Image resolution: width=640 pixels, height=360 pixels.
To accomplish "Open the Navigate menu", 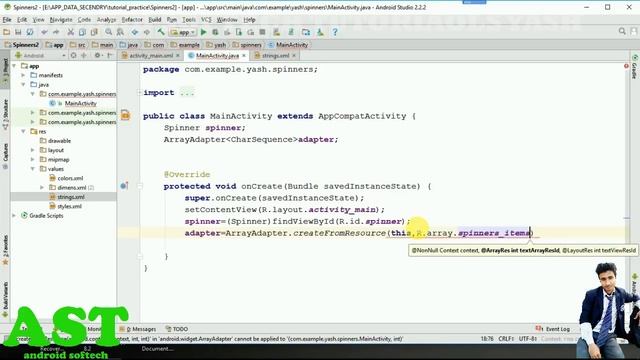I will pyautogui.click(x=61, y=19).
